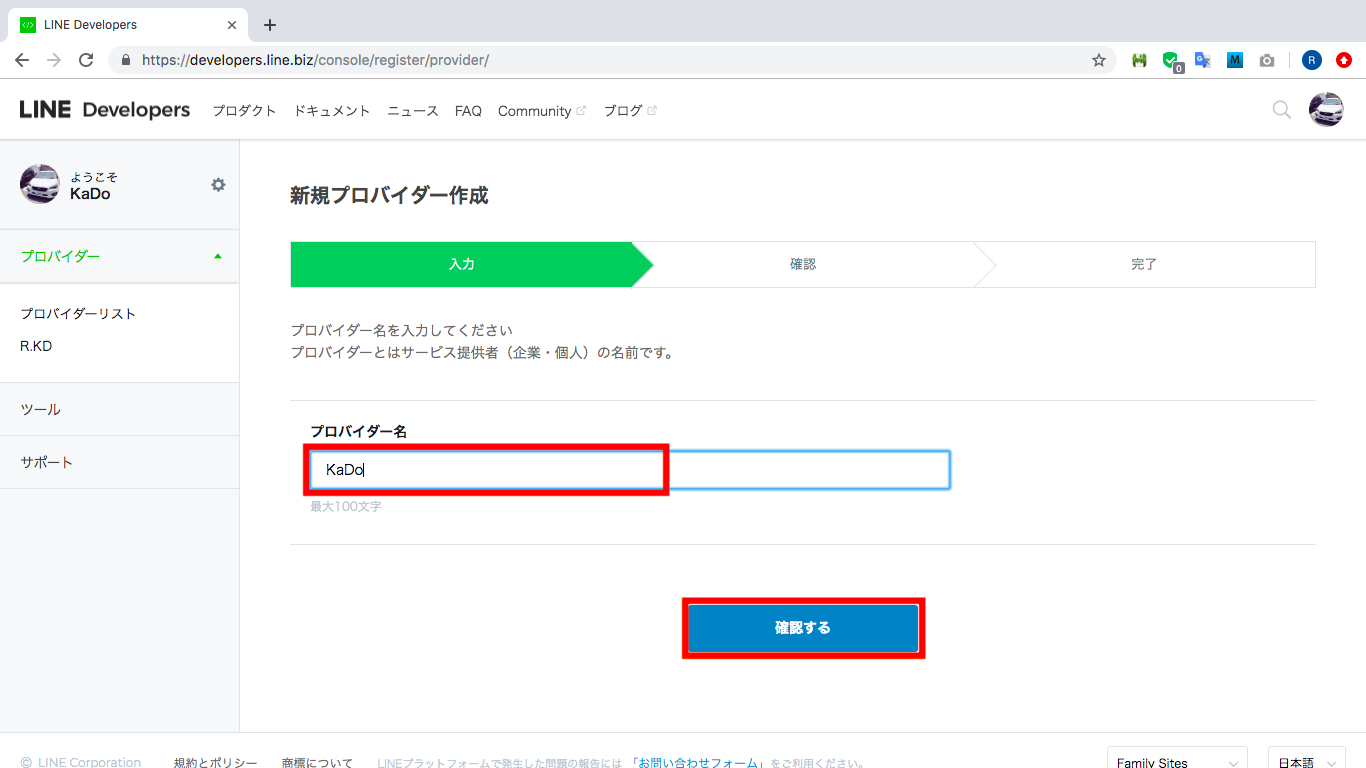Open the camera screenshot extension
The width and height of the screenshot is (1366, 768).
(1267, 60)
